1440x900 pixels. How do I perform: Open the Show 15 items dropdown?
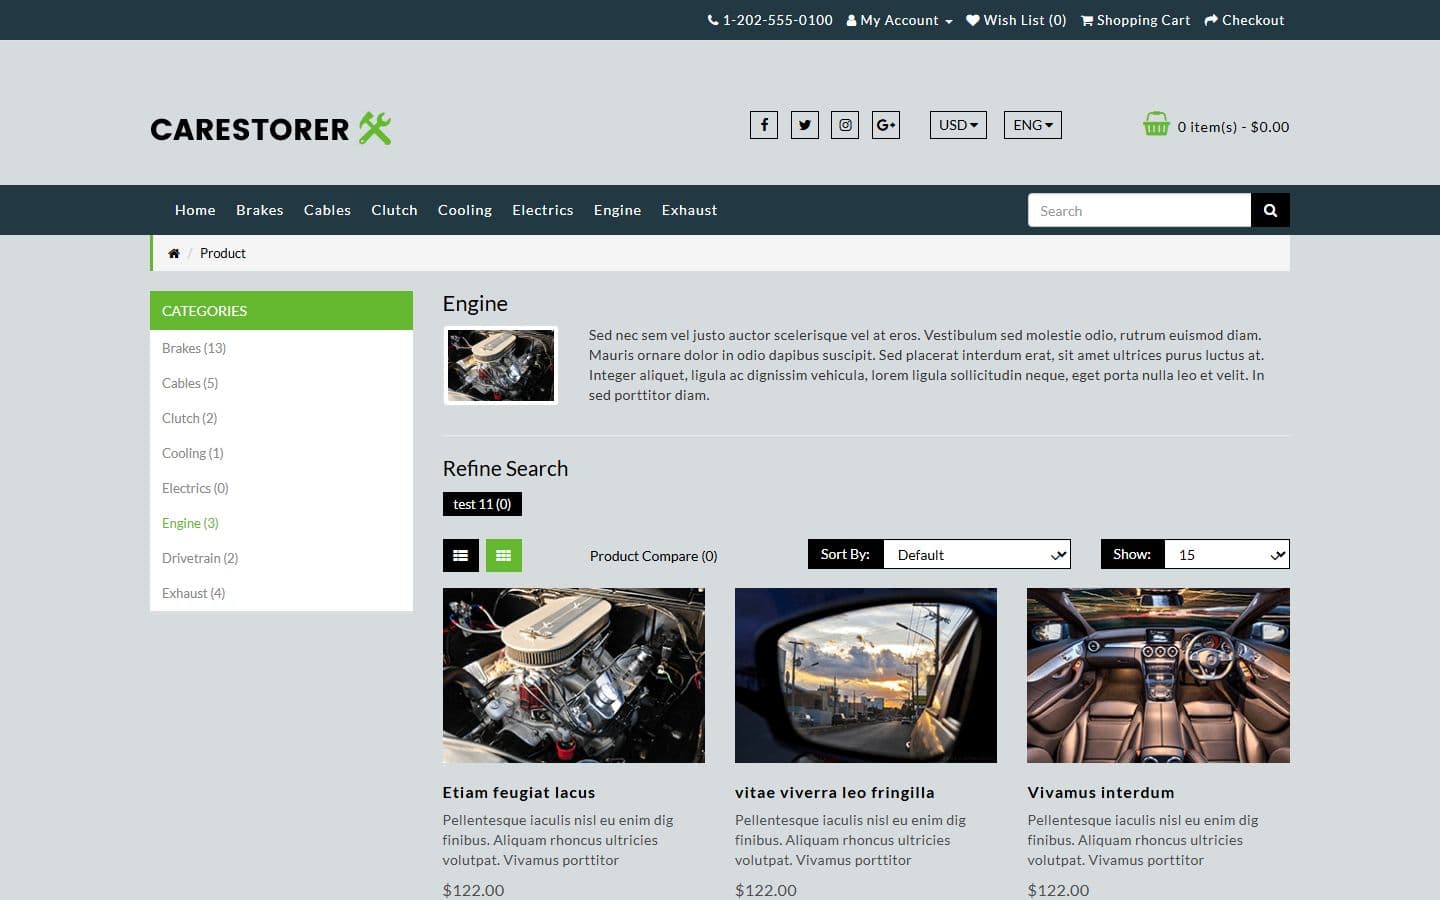pos(1227,554)
